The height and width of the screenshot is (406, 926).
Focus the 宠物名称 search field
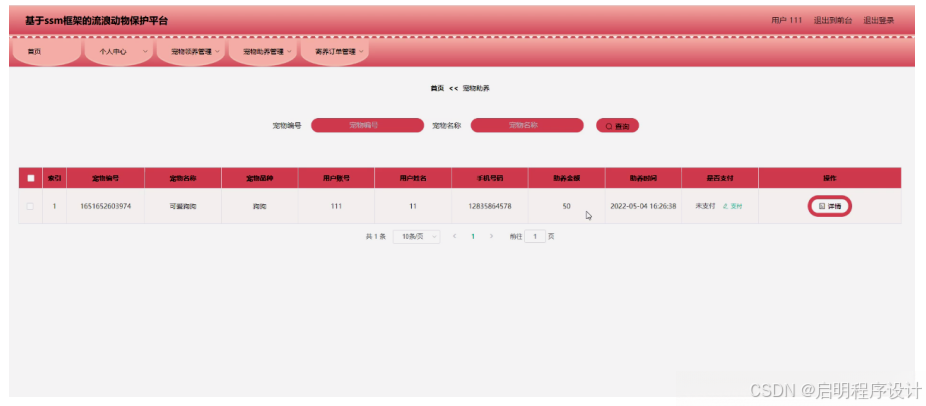coord(527,125)
